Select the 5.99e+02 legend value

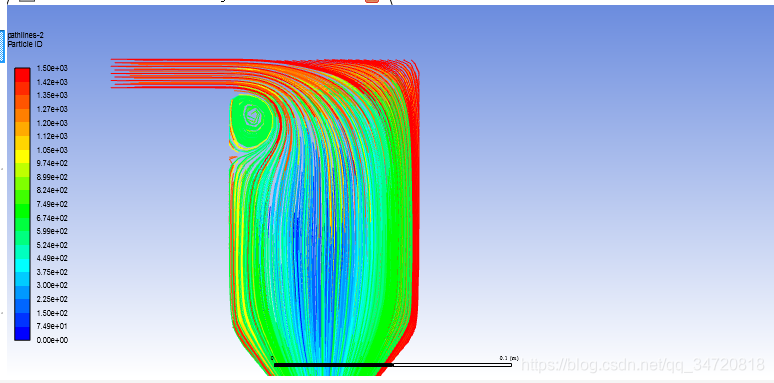(x=52, y=231)
